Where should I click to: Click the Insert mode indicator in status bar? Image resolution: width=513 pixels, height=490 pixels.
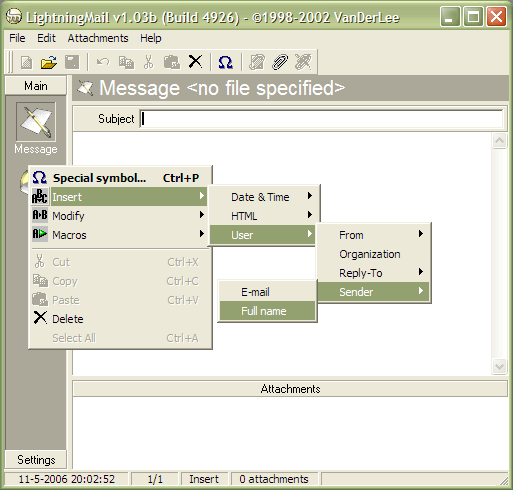tap(204, 479)
